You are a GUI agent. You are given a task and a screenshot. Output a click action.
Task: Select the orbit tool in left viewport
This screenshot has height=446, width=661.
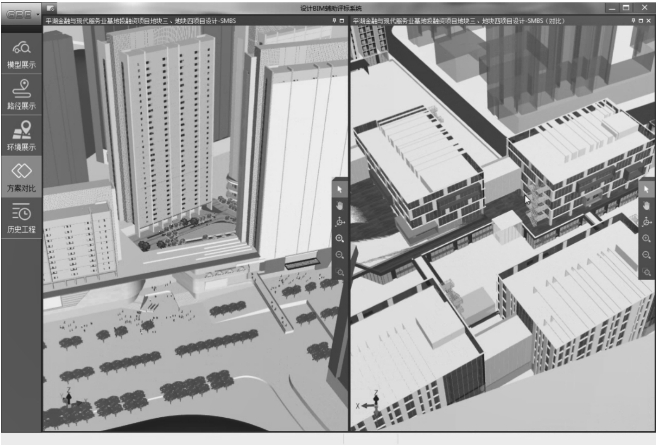coord(340,222)
